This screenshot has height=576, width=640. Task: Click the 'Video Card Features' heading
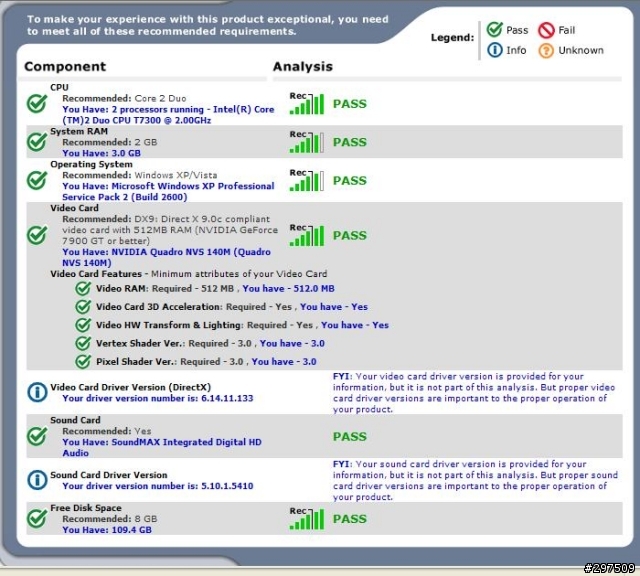(x=96, y=274)
